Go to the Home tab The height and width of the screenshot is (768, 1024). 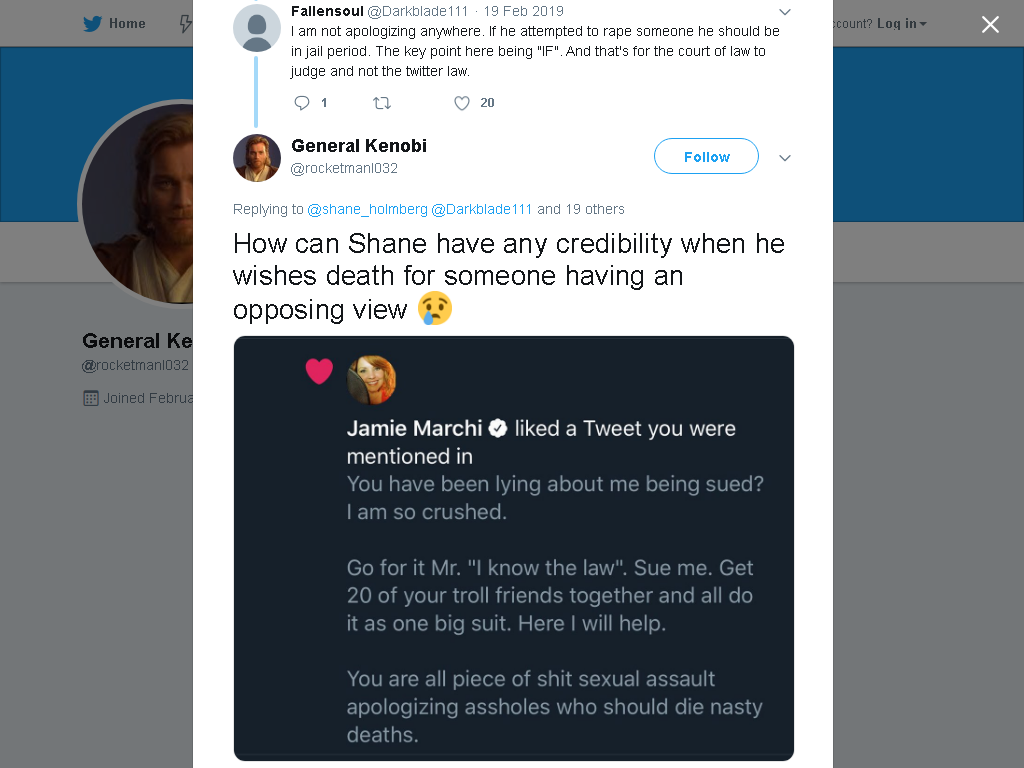(x=114, y=24)
